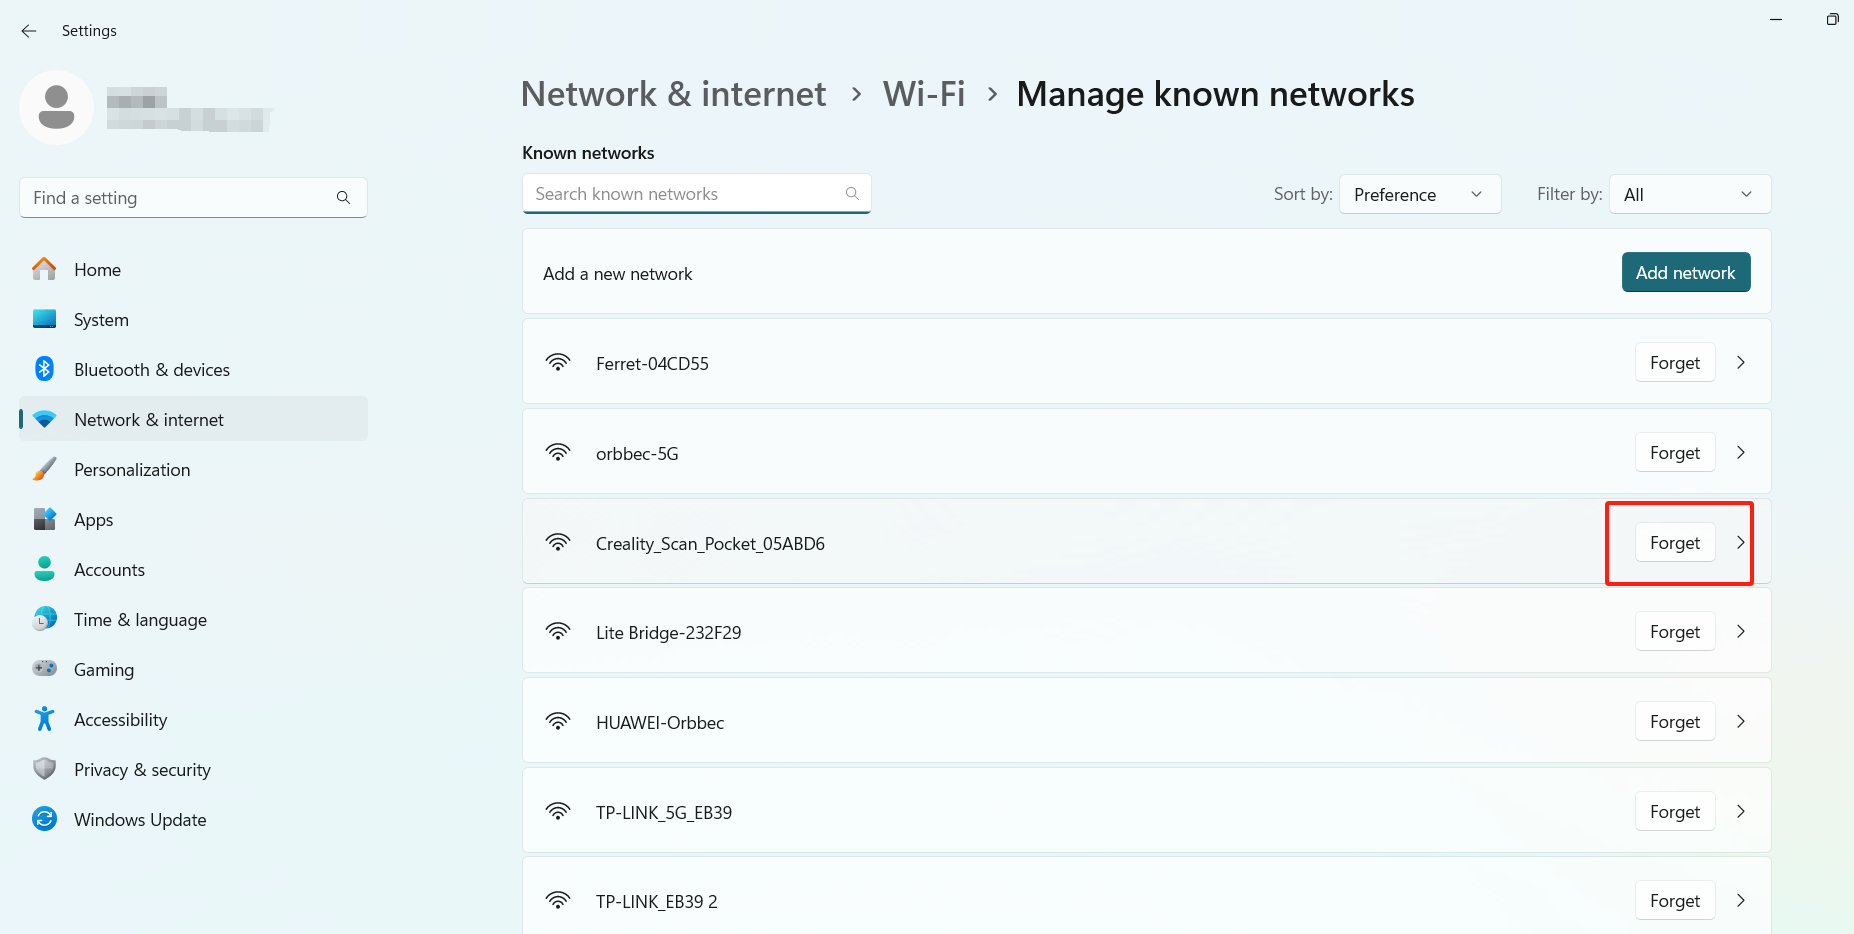This screenshot has width=1854, height=934.
Task: Click the Windows Update icon
Action: 44,819
